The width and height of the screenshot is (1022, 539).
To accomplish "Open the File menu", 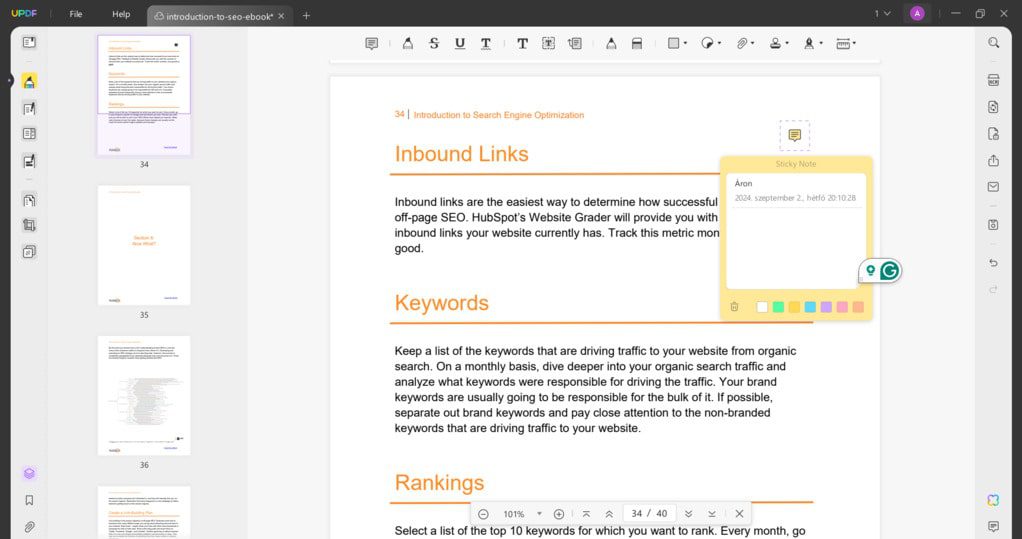I will tap(76, 14).
